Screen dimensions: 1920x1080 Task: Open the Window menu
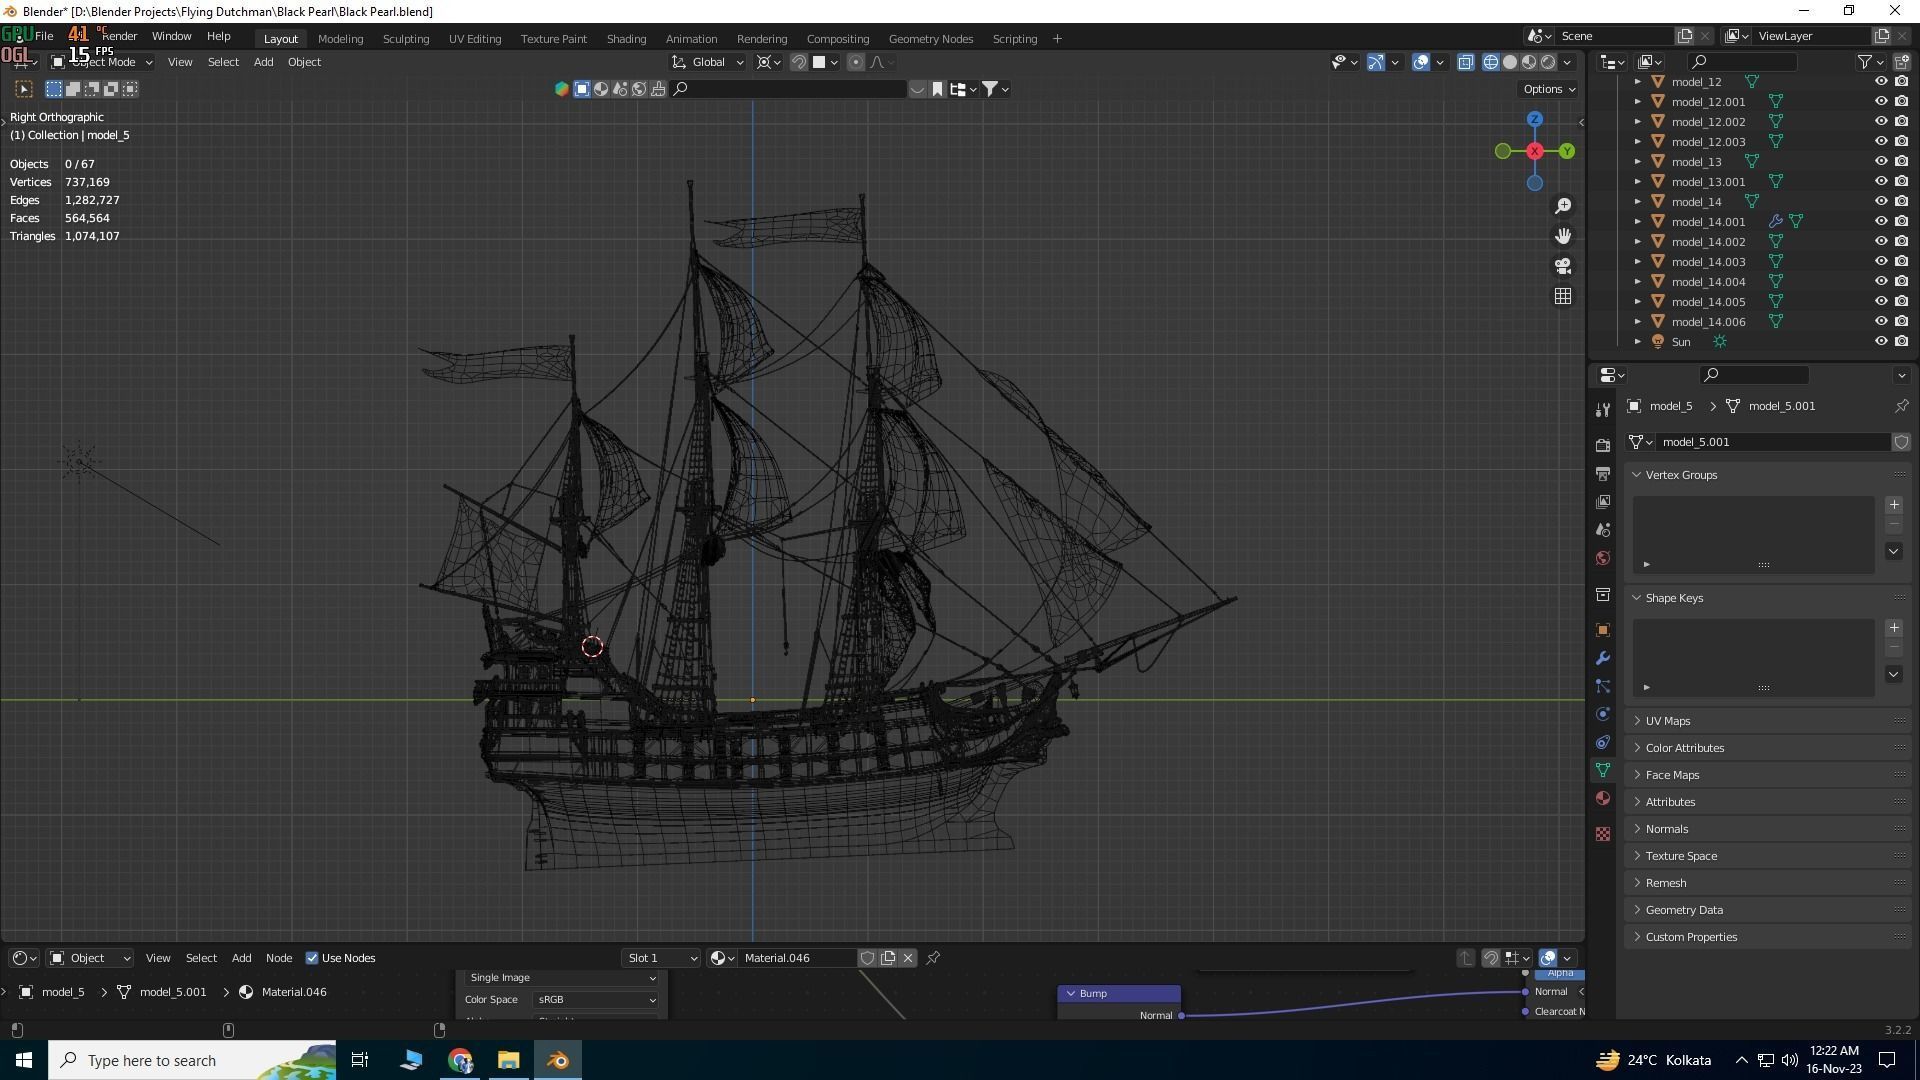tap(171, 36)
